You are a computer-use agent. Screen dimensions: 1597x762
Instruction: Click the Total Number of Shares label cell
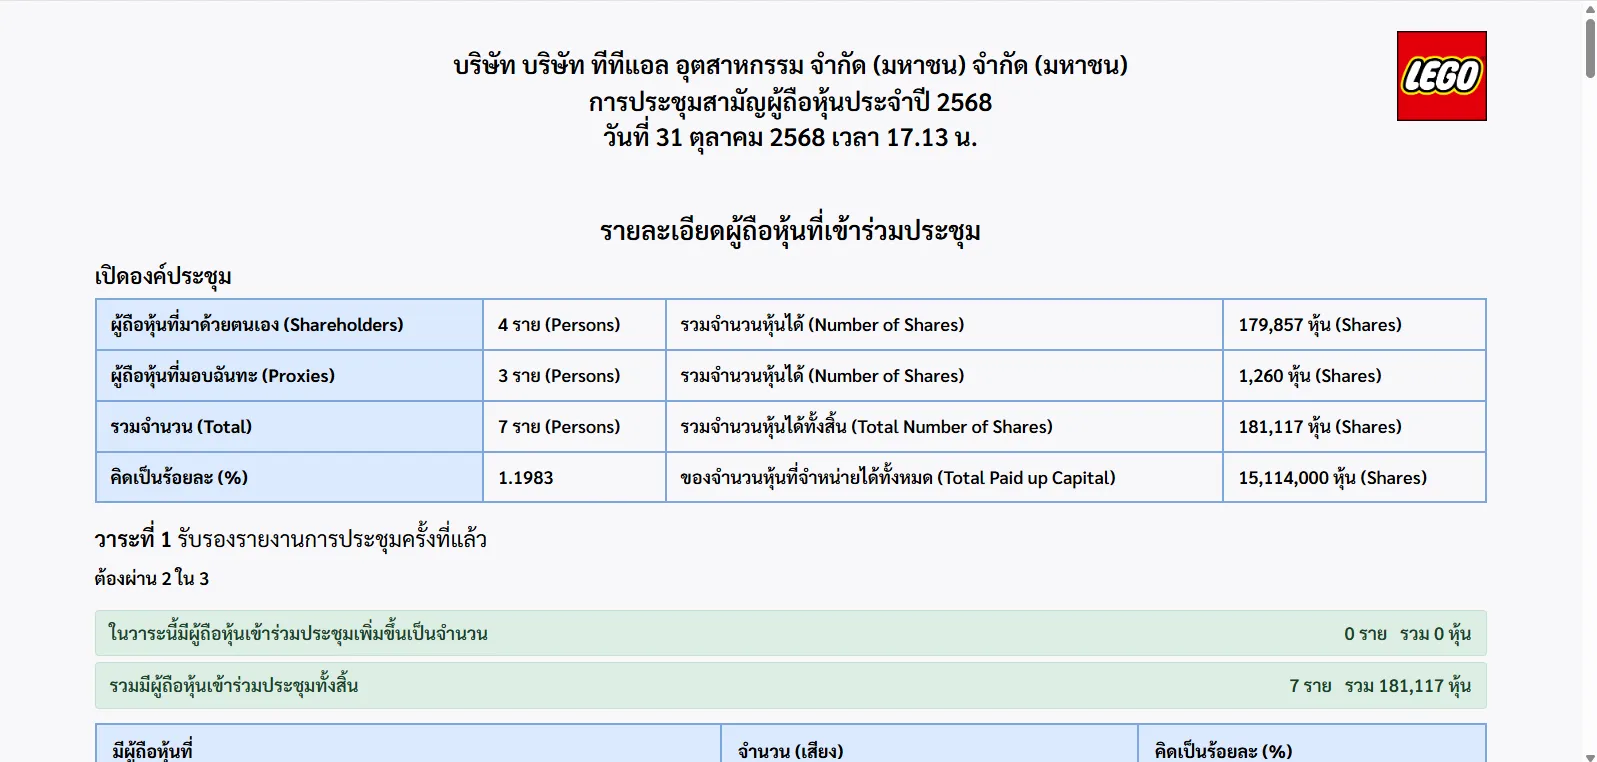tap(943, 427)
